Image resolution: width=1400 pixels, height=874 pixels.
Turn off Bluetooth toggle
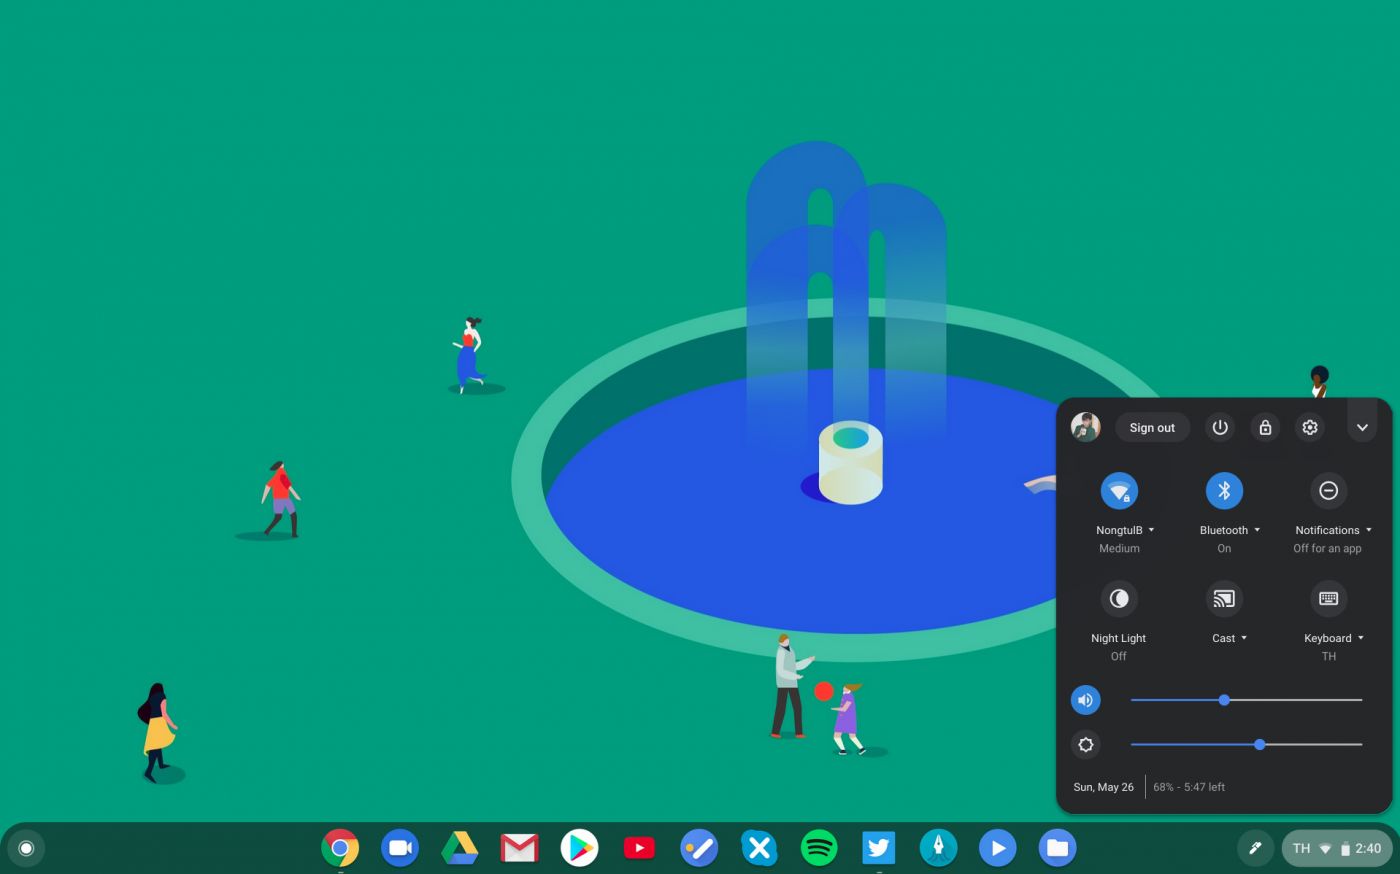coord(1224,491)
